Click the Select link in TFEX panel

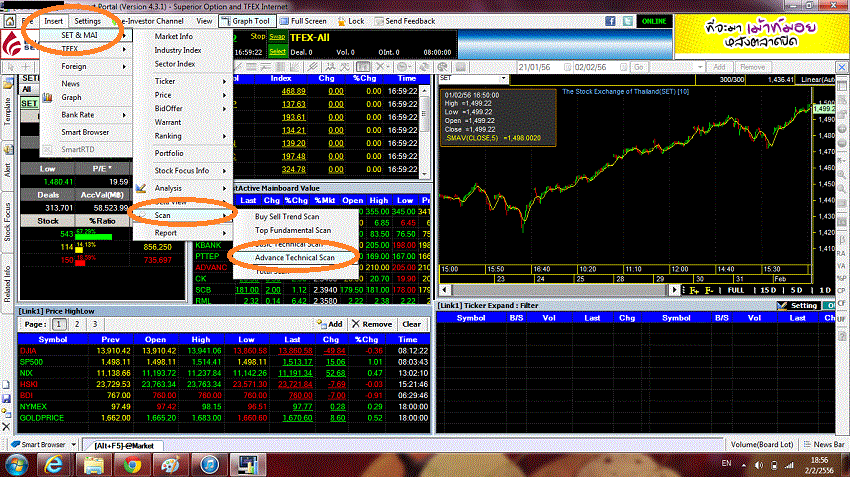[x=277, y=51]
